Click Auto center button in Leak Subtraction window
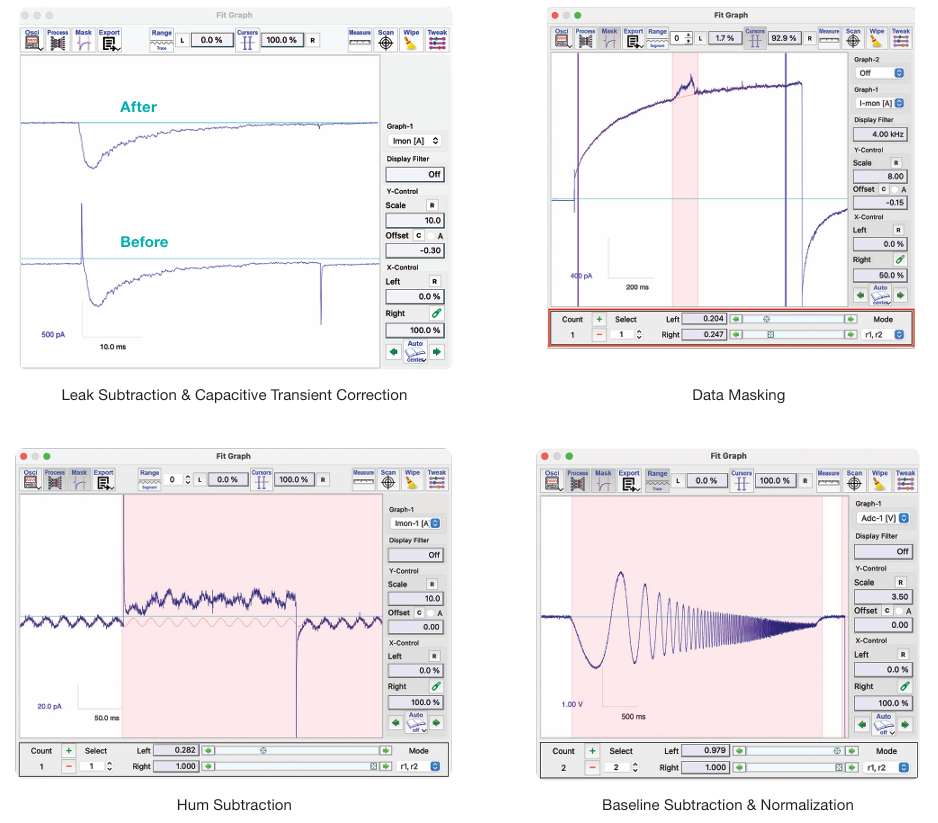Screen dimensions: 938x823 coord(415,352)
